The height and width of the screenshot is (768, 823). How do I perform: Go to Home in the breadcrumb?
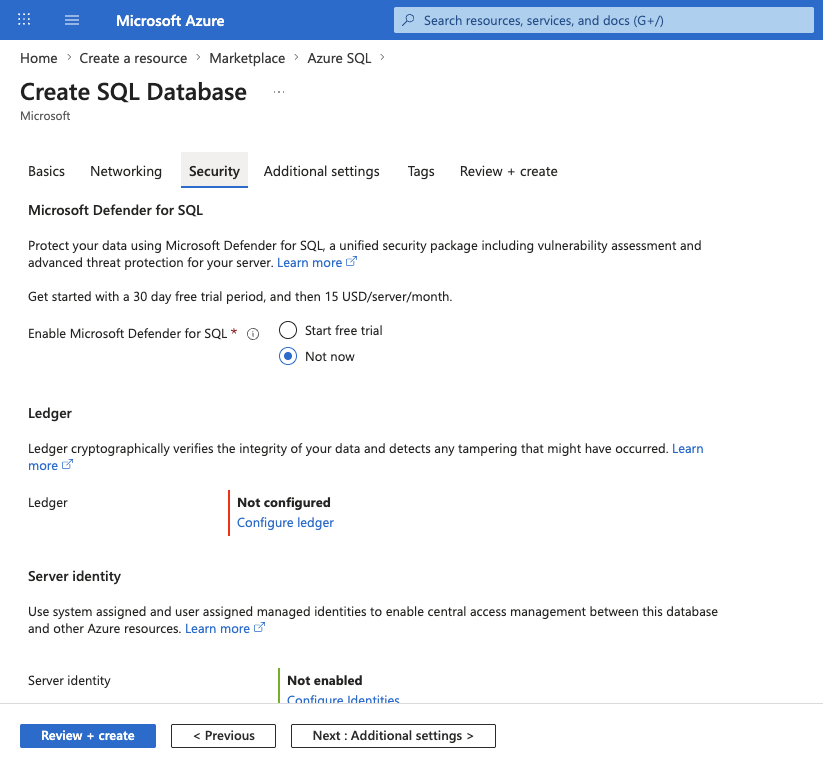pyautogui.click(x=38, y=58)
